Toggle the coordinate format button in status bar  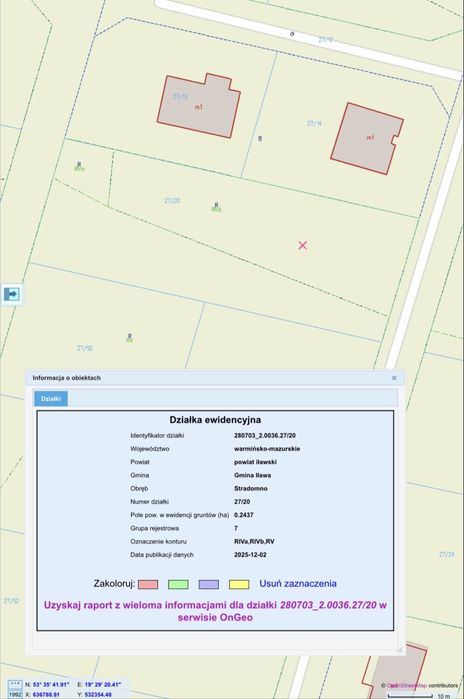[x=15, y=684]
